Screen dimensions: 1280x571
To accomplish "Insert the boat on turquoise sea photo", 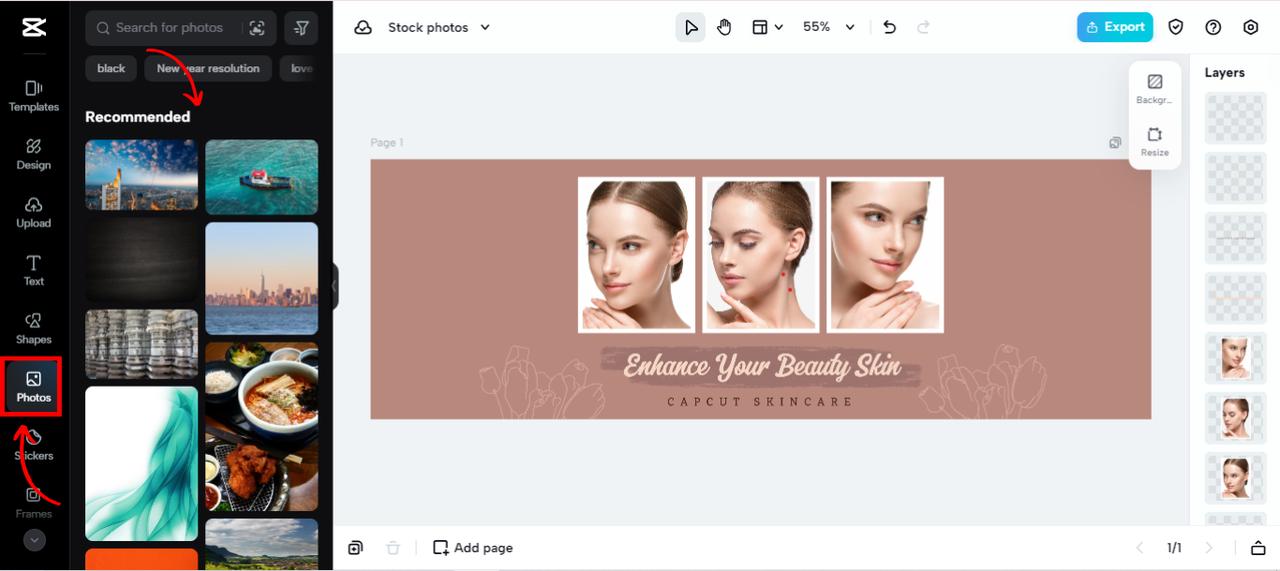I will (x=262, y=177).
